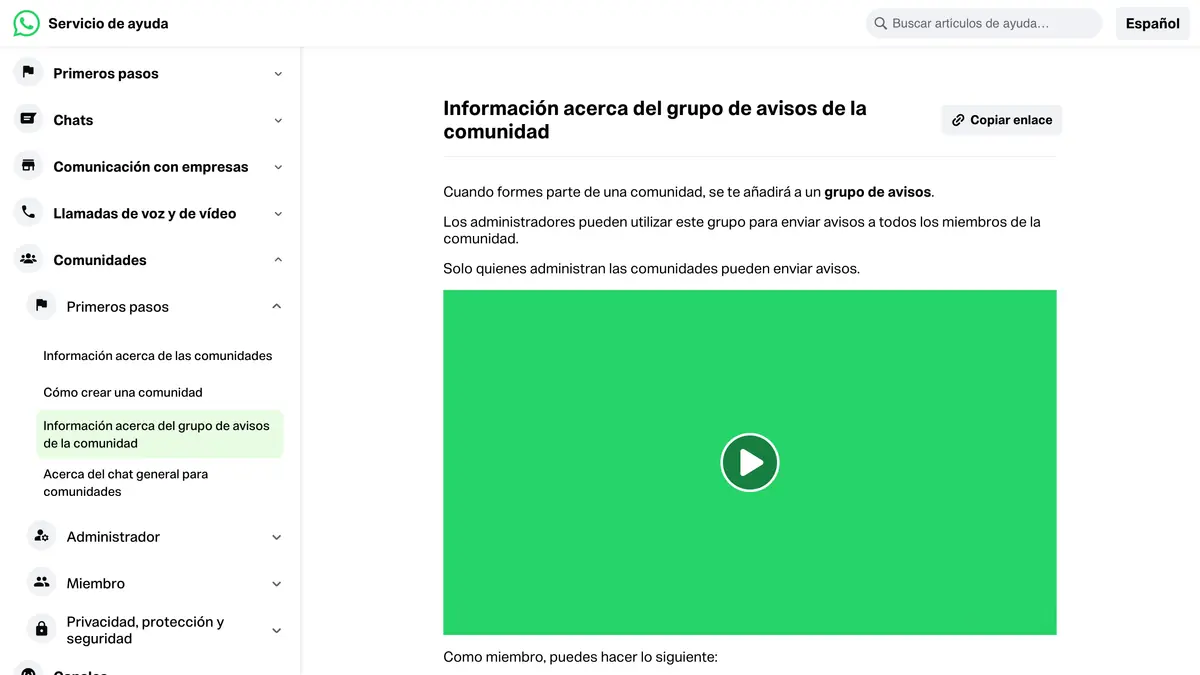Viewport: 1200px width, 675px height.
Task: Play the video in the article
Action: [x=750, y=462]
